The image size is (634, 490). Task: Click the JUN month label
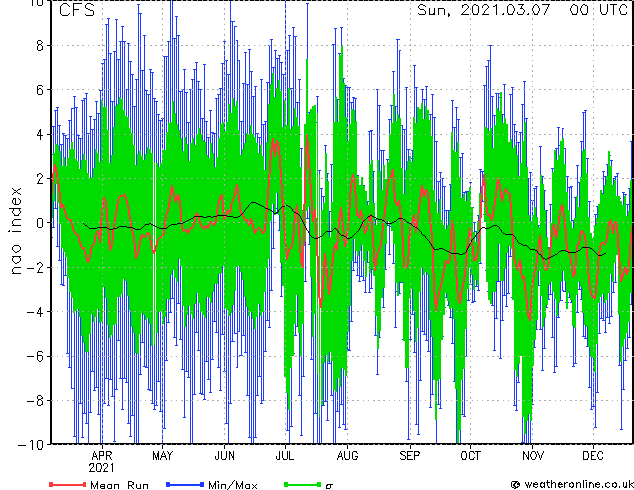(224, 456)
